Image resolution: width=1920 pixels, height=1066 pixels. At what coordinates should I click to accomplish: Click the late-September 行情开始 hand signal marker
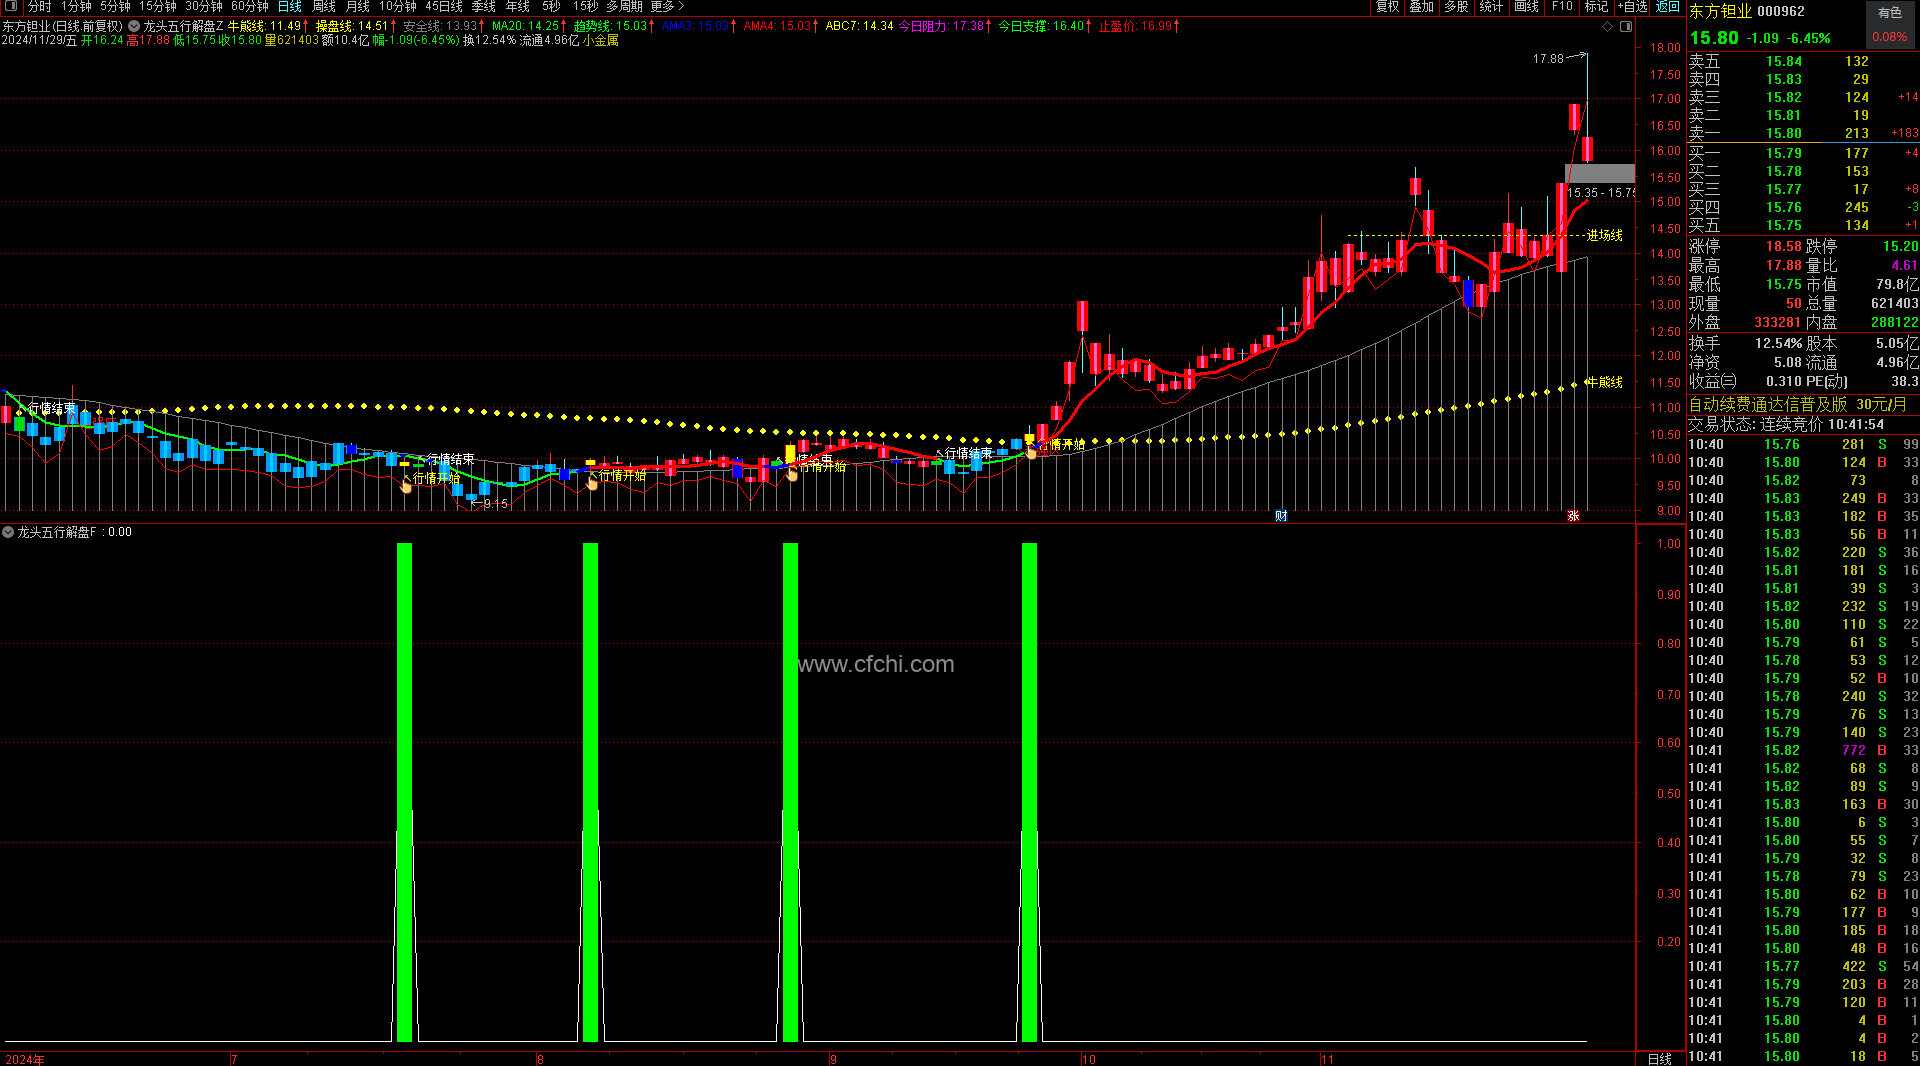1031,451
